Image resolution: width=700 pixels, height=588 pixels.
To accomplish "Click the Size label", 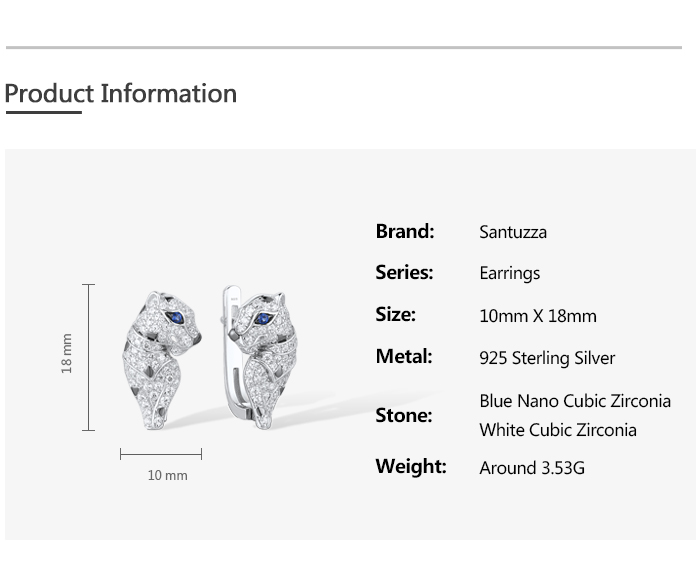I will (395, 314).
